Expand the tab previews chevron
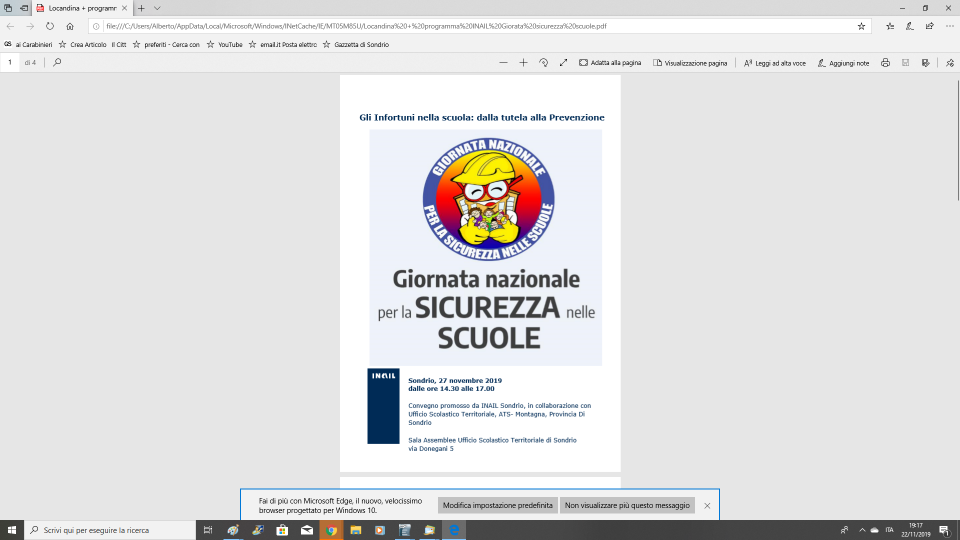Viewport: 960px width, 540px height. [x=157, y=8]
